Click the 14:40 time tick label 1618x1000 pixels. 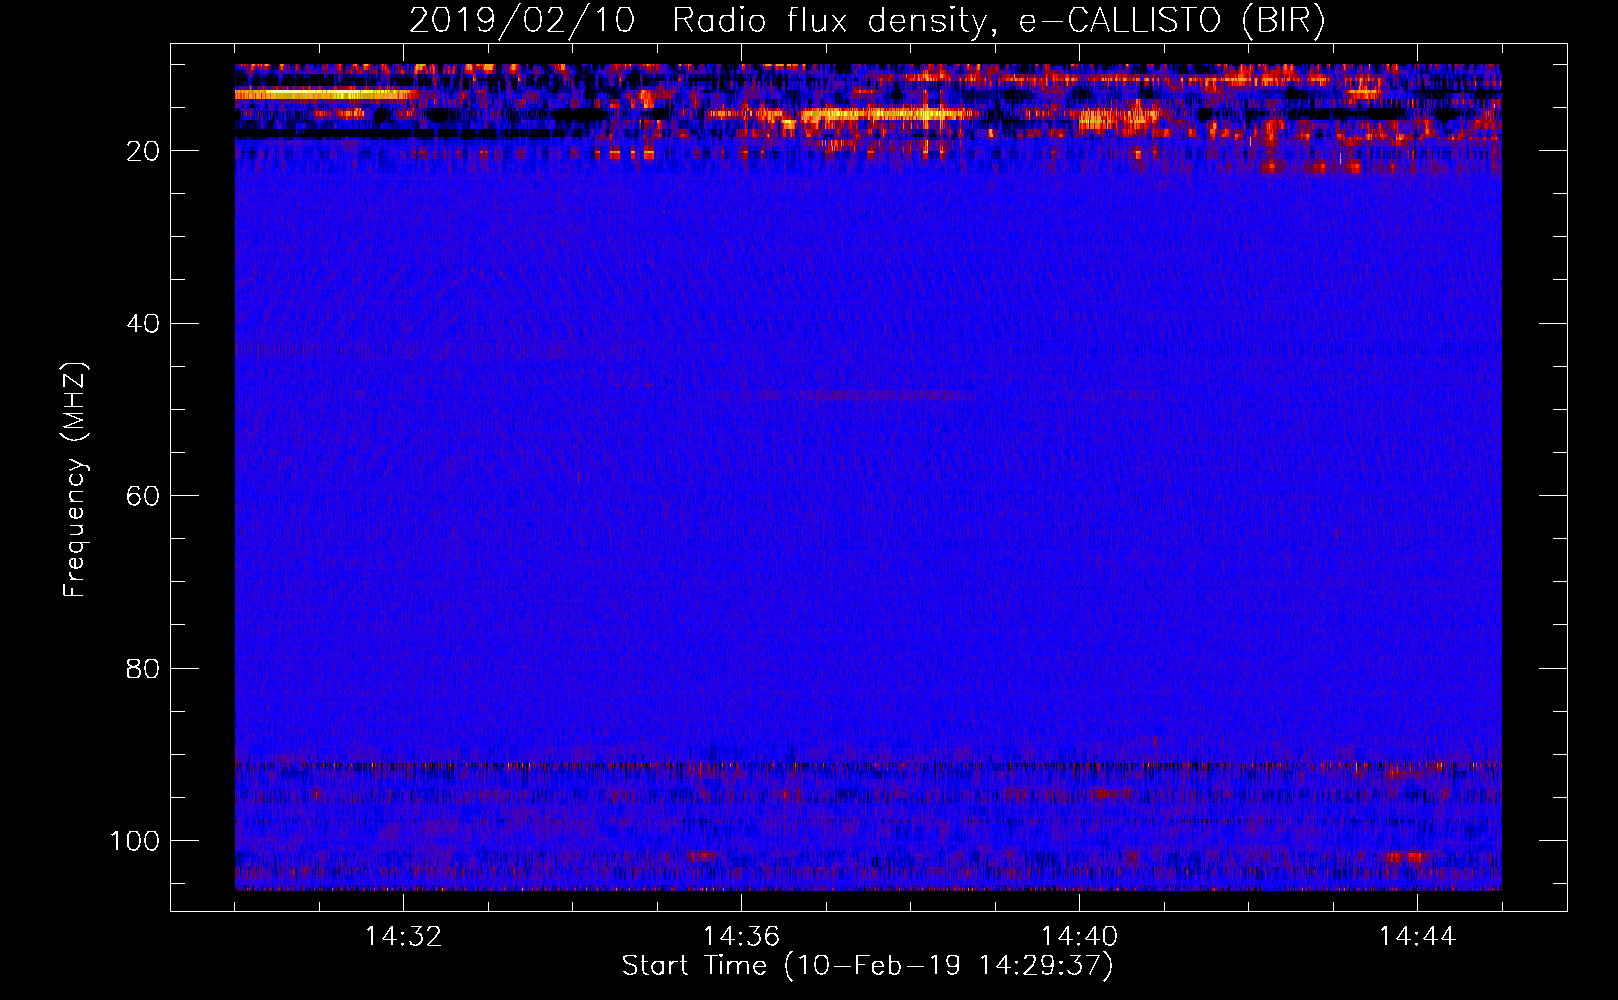1079,937
